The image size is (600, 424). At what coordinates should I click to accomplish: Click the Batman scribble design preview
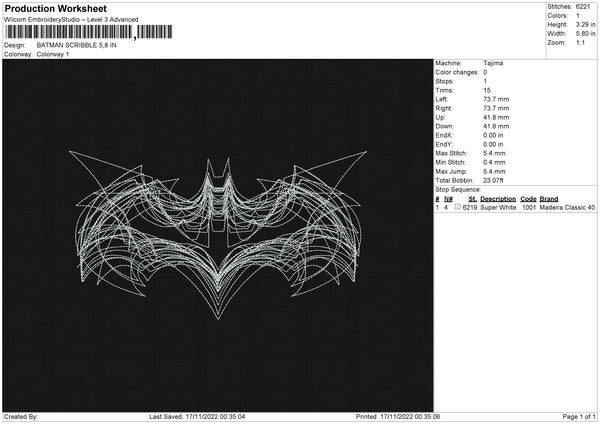point(218,235)
